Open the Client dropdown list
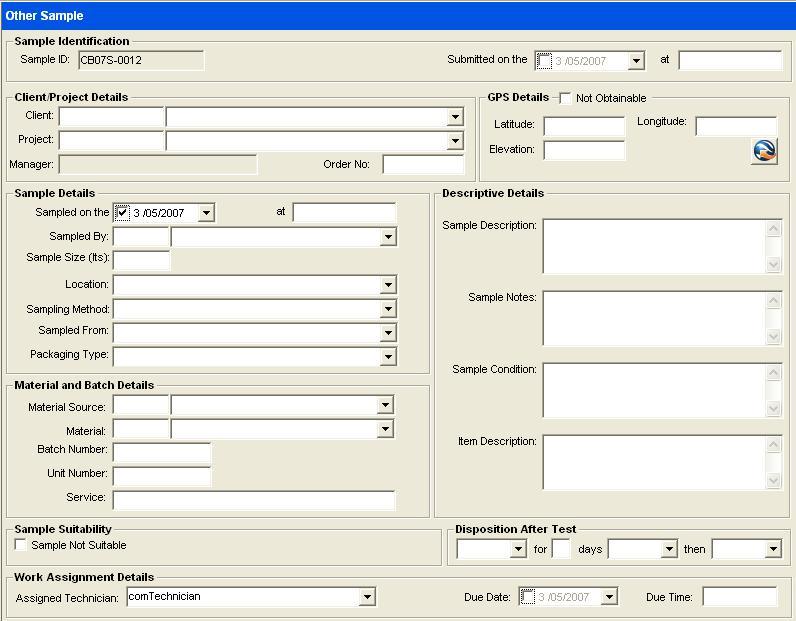Image resolution: width=796 pixels, height=621 pixels. coord(455,117)
